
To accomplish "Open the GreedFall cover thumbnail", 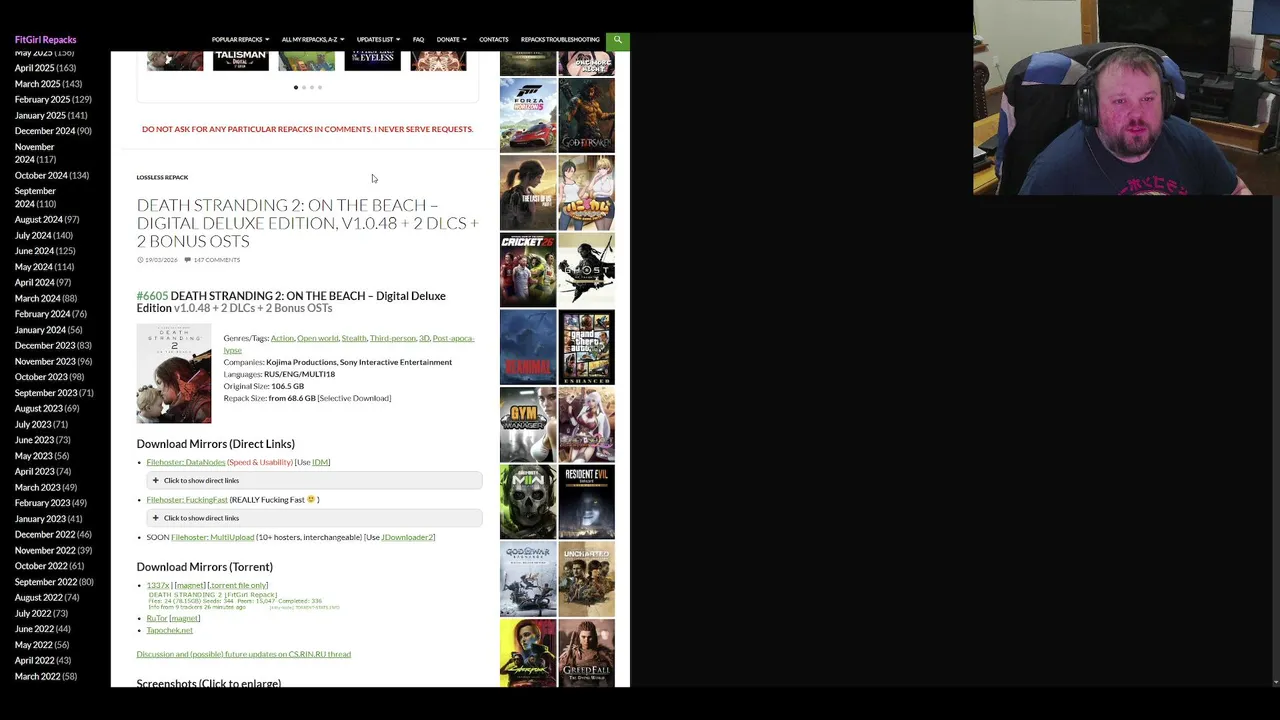I will (586, 652).
